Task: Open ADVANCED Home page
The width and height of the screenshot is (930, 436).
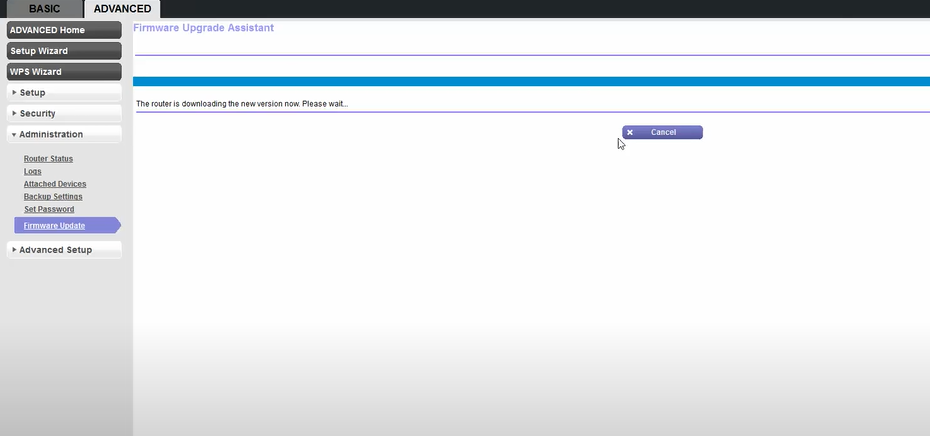Action: (64, 30)
